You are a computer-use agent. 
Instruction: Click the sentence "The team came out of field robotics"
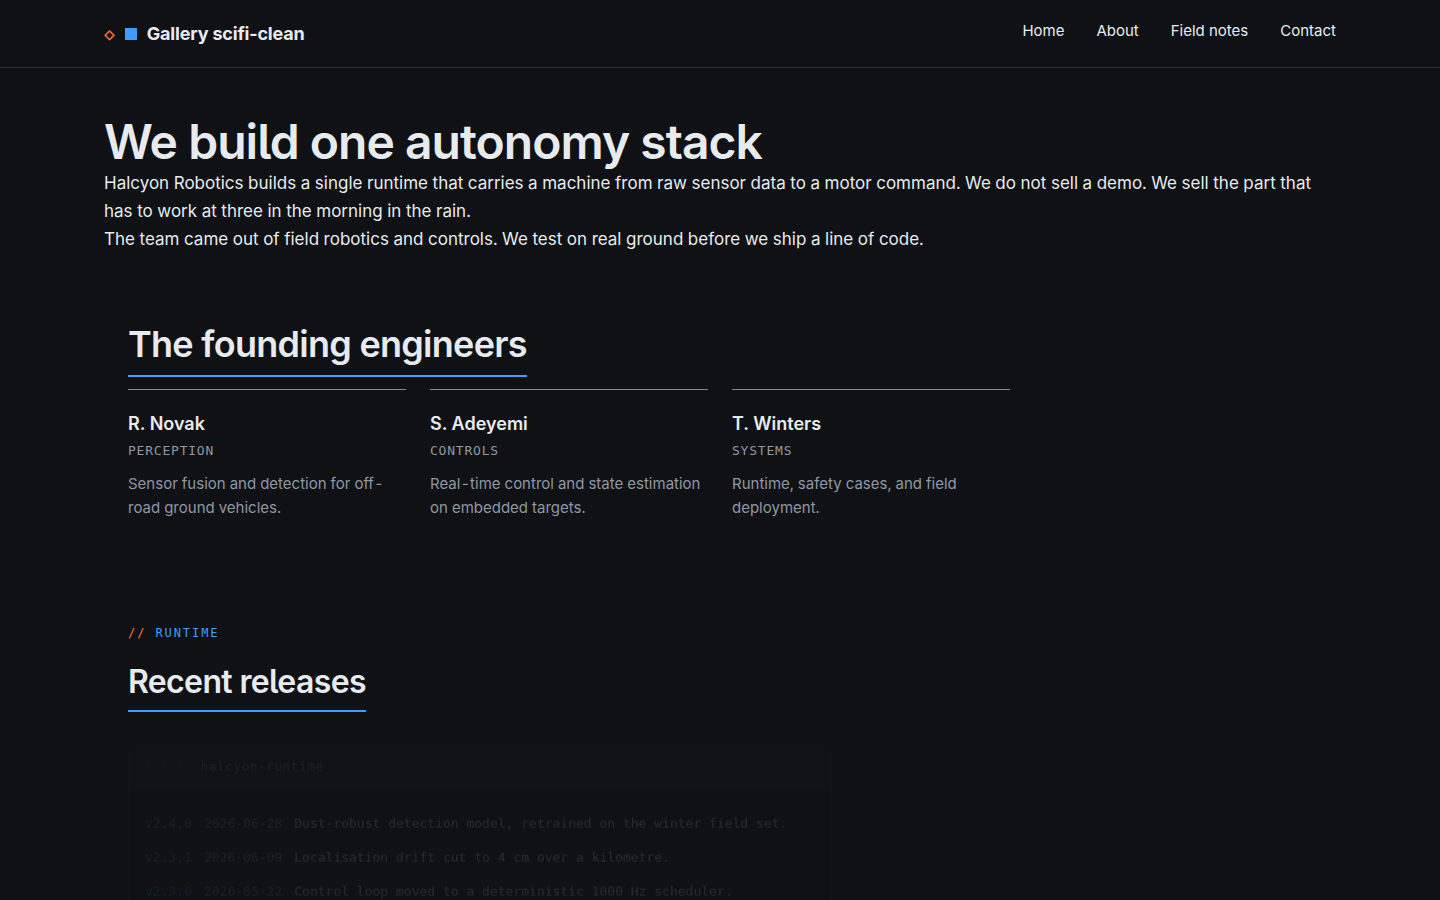click(513, 239)
